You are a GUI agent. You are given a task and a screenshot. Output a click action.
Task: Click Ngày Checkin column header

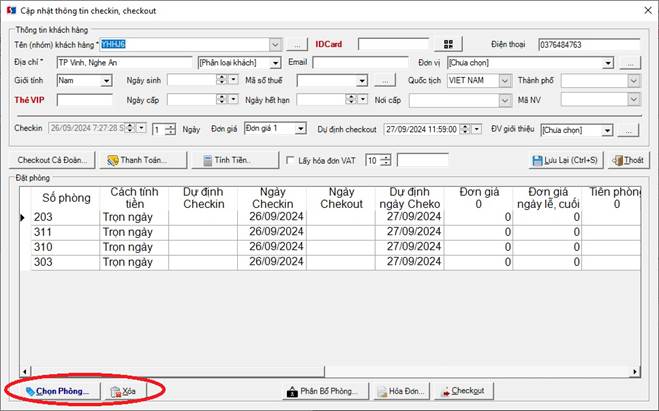(x=272, y=198)
